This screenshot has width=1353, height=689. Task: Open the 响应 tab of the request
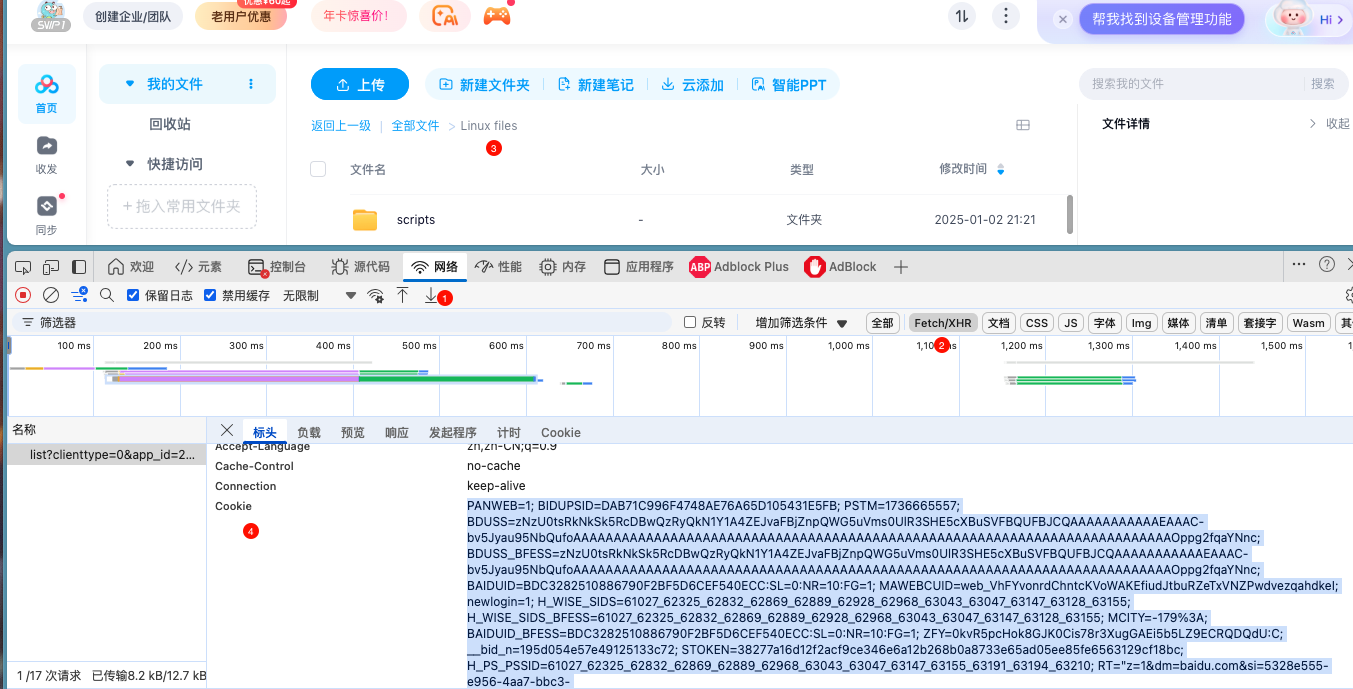[x=396, y=432]
